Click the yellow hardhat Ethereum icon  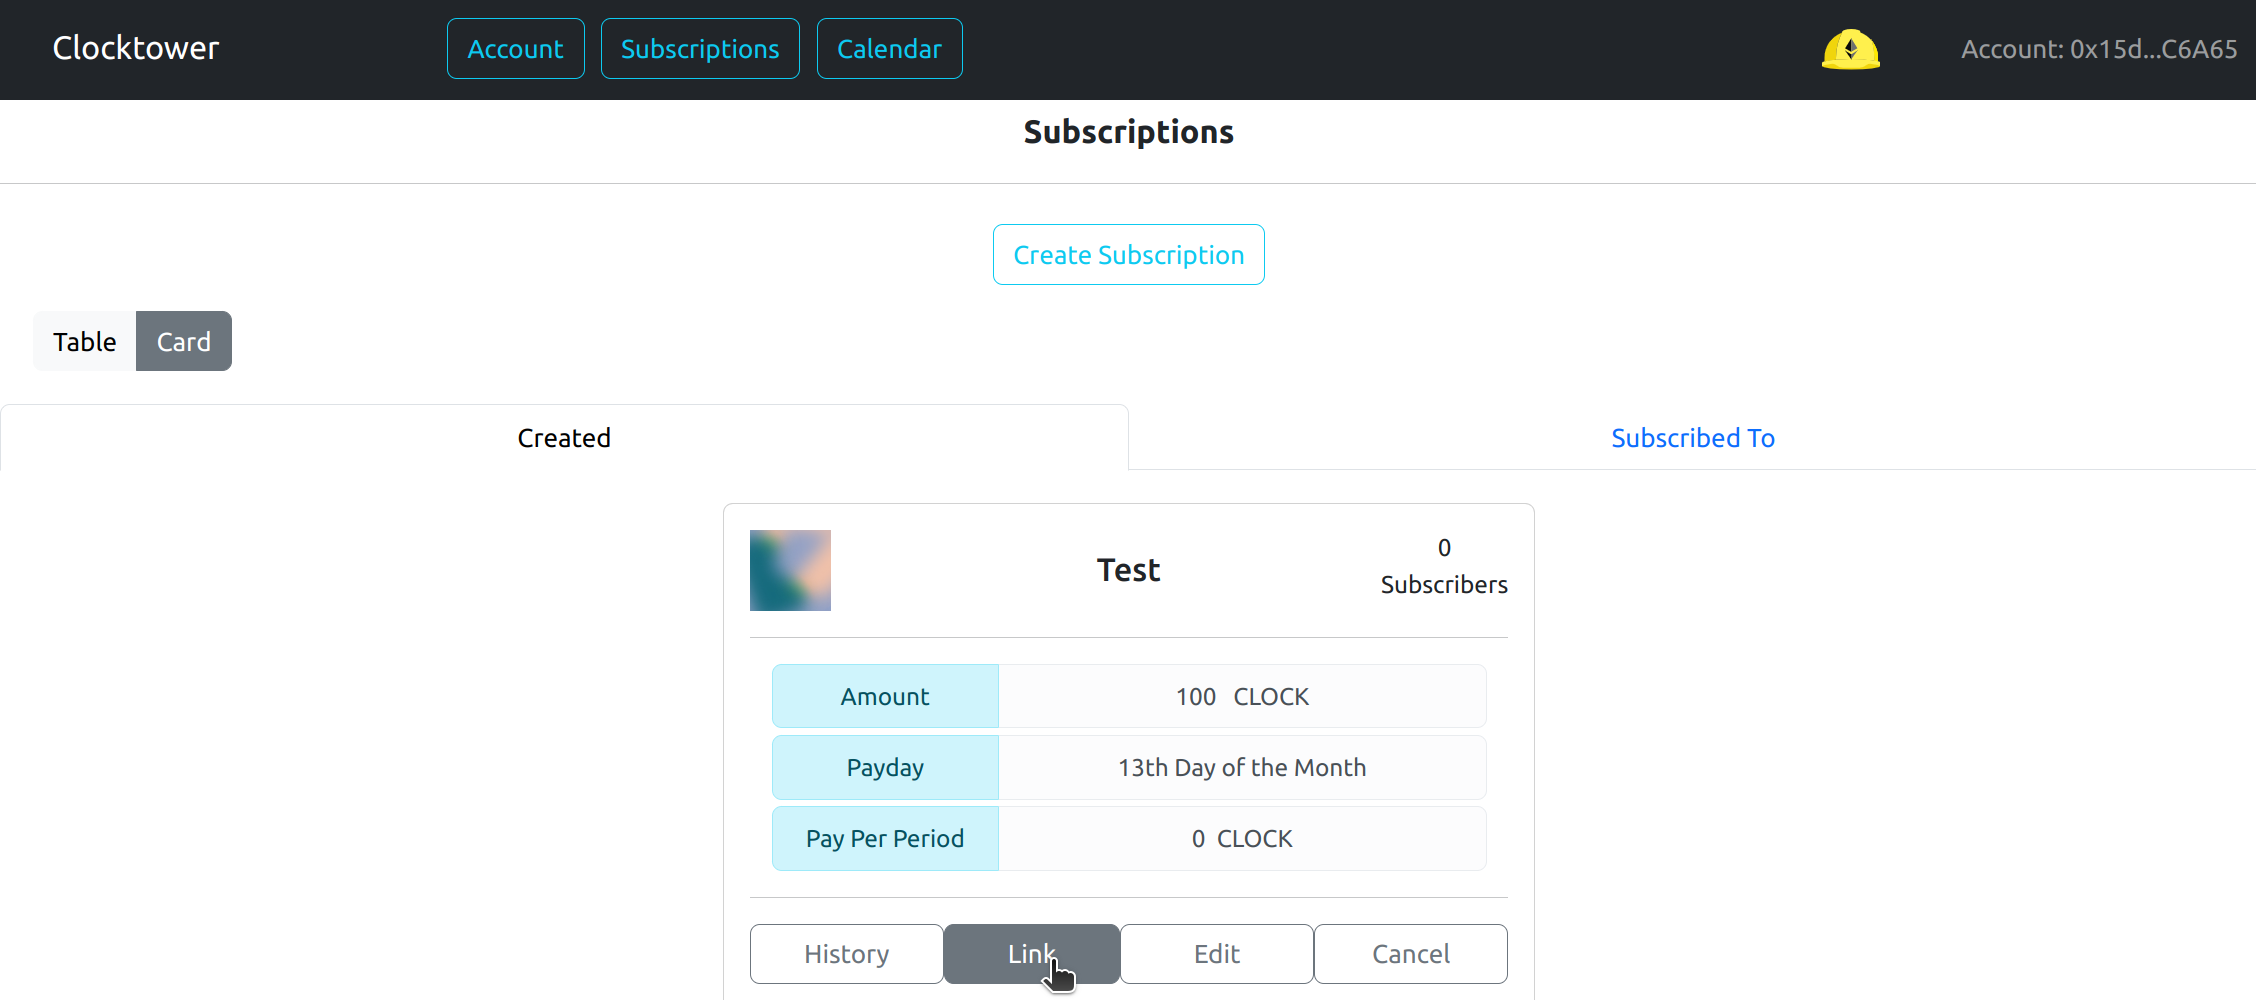(x=1850, y=49)
